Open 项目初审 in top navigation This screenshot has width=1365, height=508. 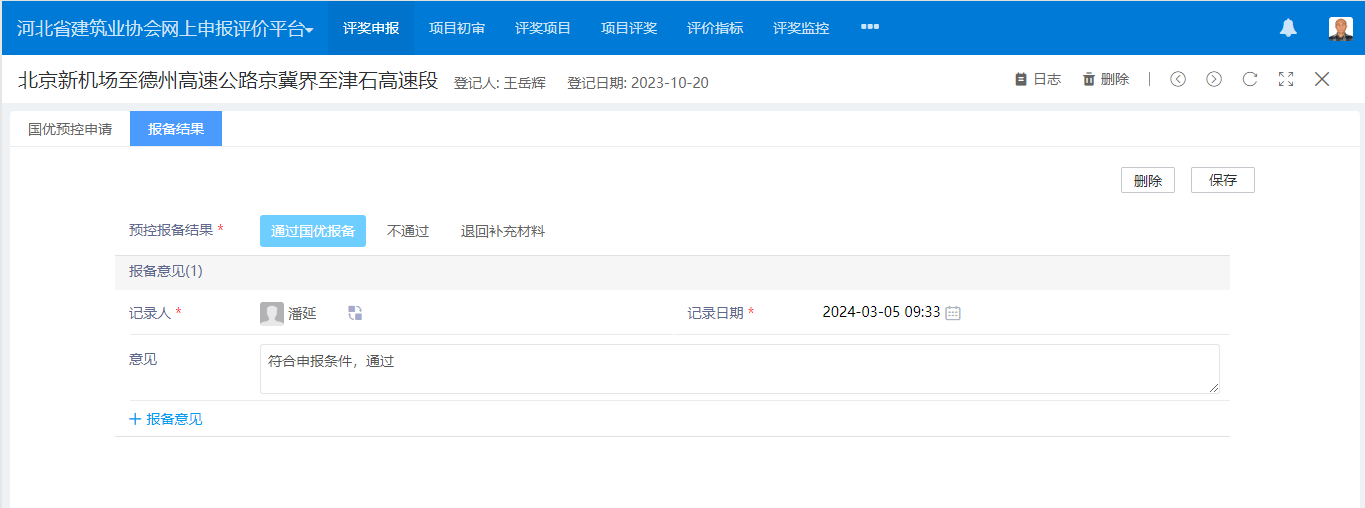point(457,28)
